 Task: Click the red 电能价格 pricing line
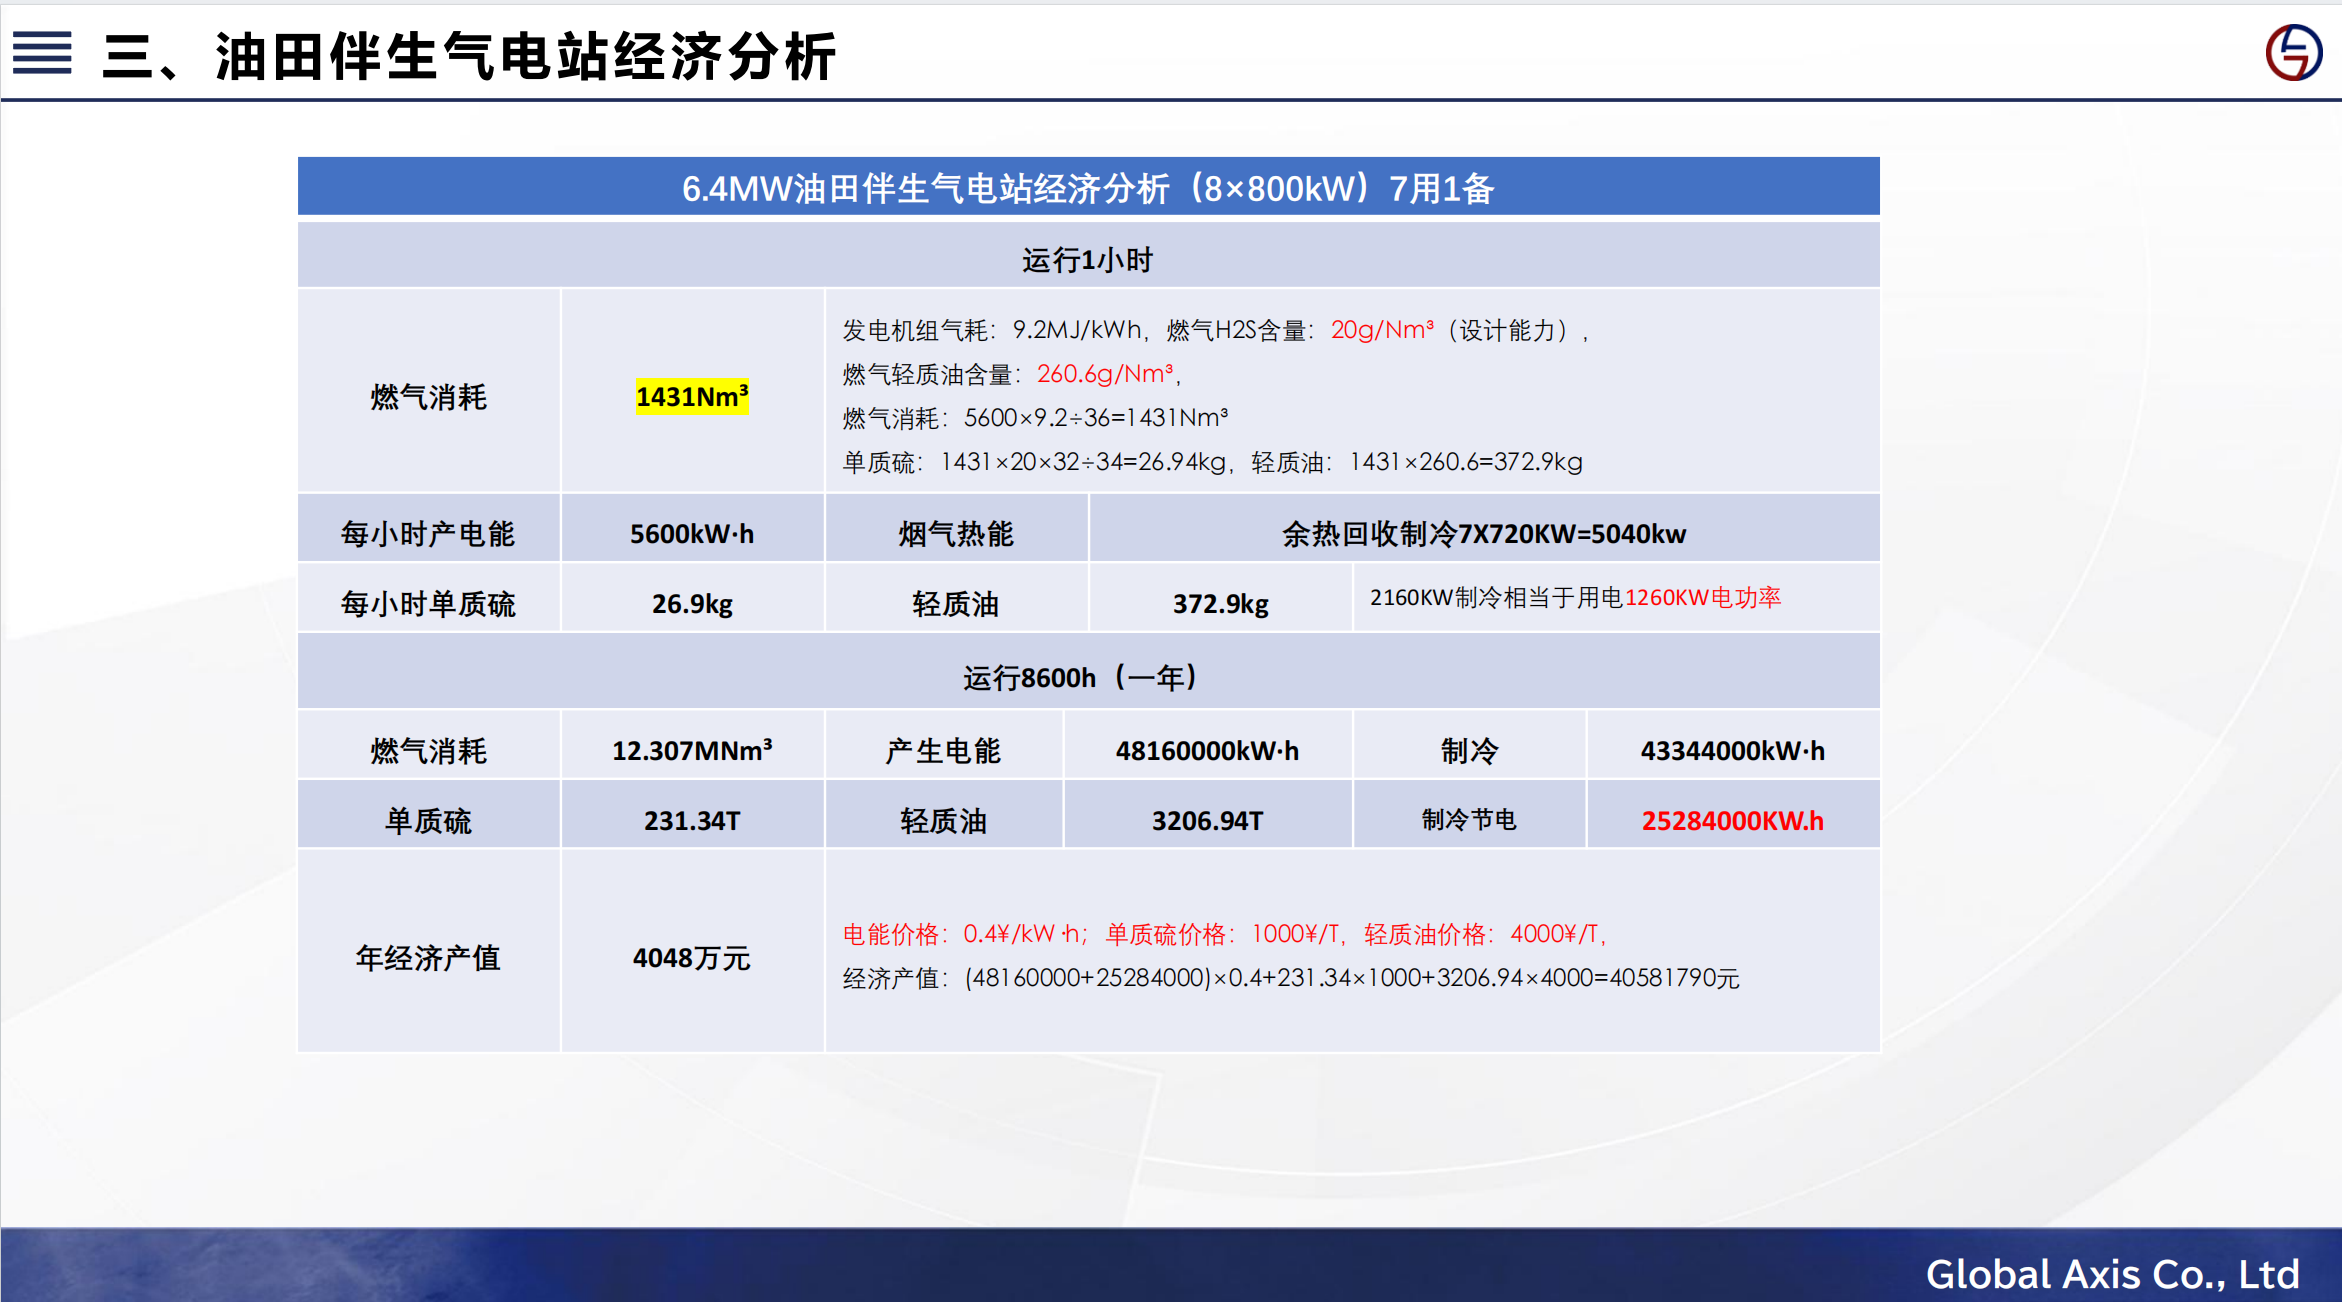[x=1224, y=933]
